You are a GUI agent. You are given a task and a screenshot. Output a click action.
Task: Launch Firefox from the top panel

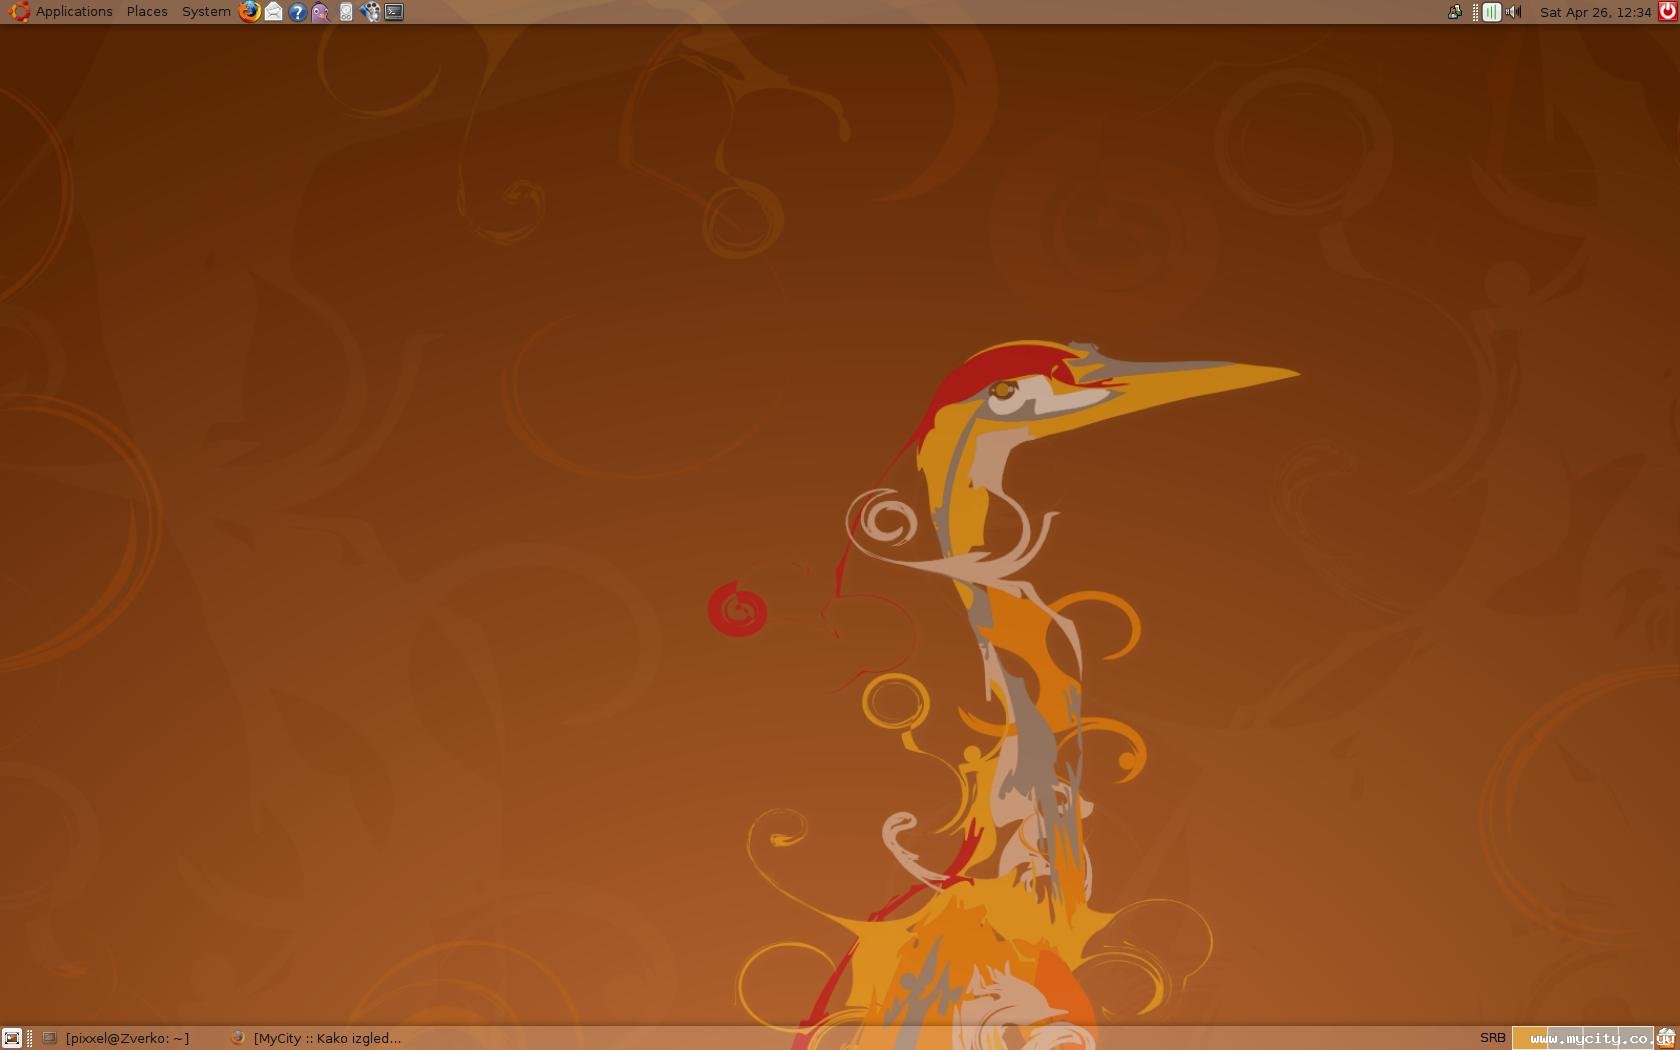(249, 12)
